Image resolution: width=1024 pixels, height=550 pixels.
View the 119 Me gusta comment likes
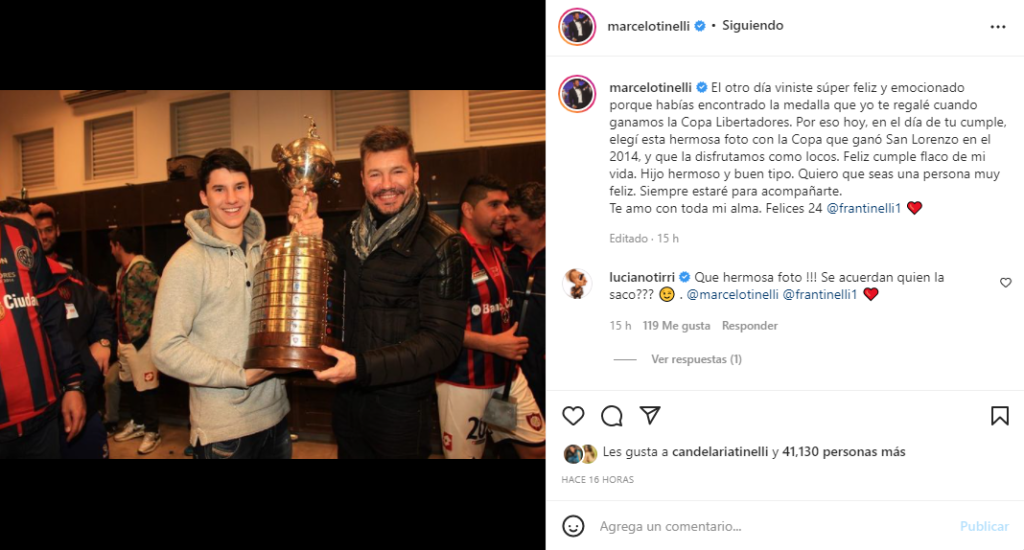(676, 325)
